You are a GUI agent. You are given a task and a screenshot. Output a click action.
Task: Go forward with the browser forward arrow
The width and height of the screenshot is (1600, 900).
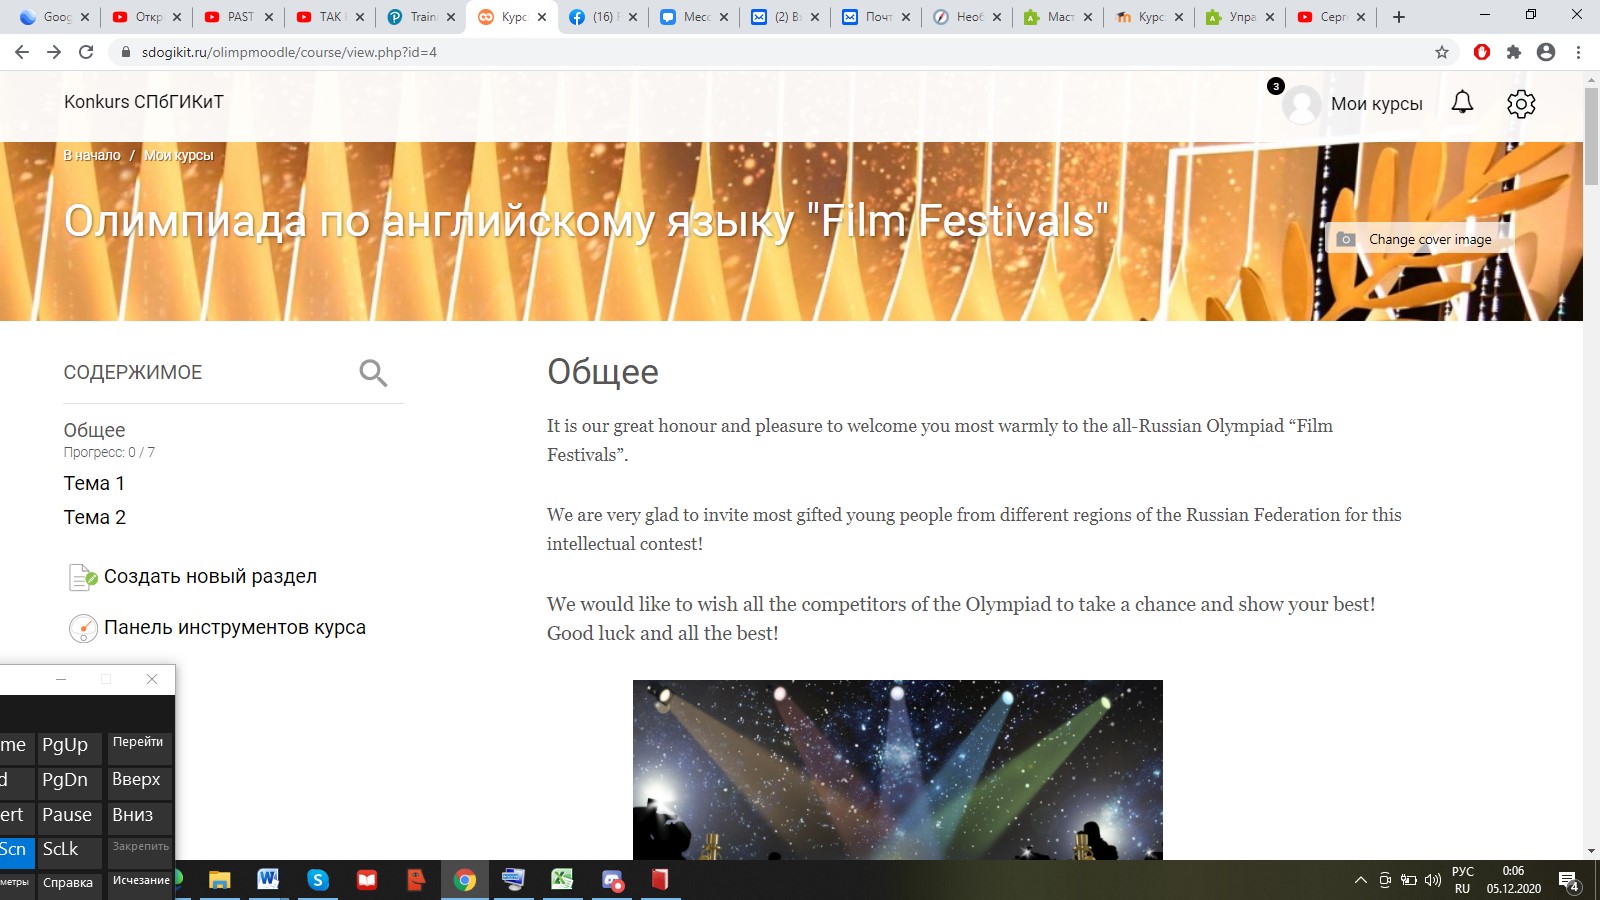tap(54, 52)
